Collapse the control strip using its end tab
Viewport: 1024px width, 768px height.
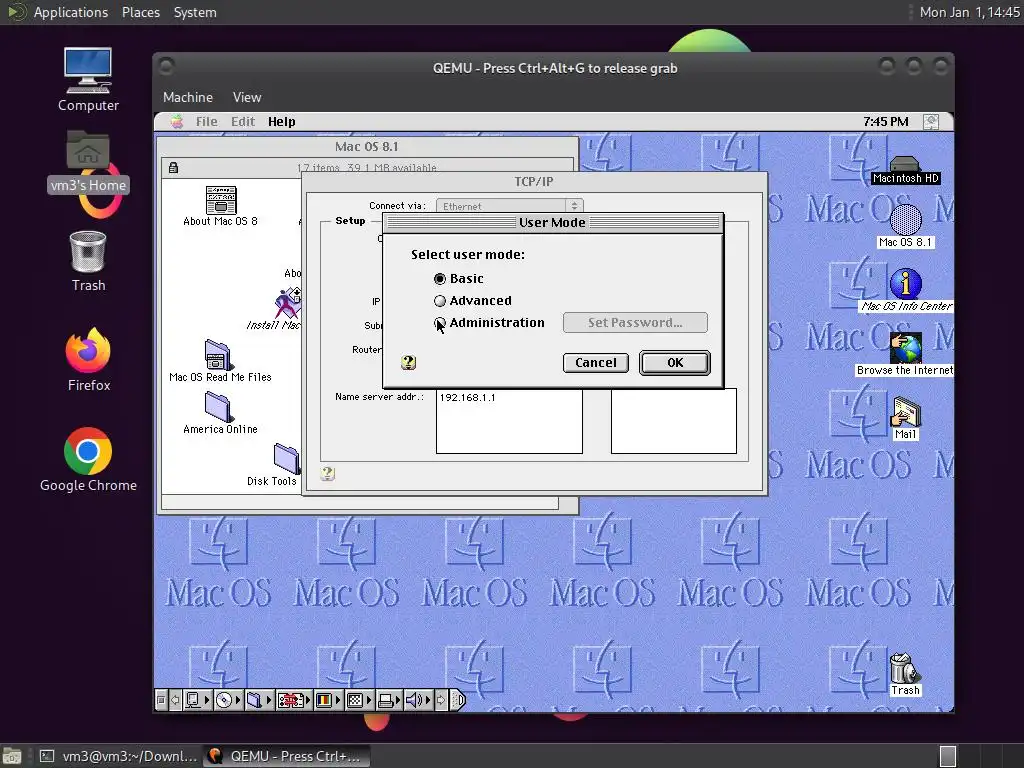coord(458,701)
